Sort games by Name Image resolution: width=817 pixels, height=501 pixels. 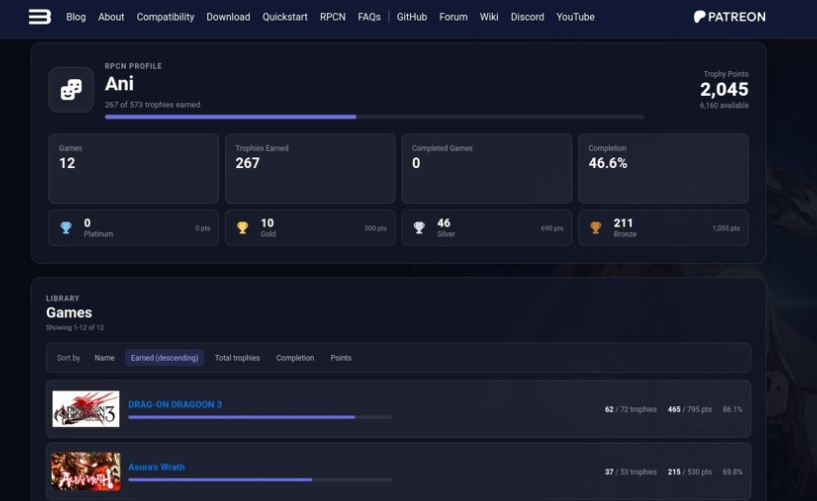pyautogui.click(x=104, y=358)
